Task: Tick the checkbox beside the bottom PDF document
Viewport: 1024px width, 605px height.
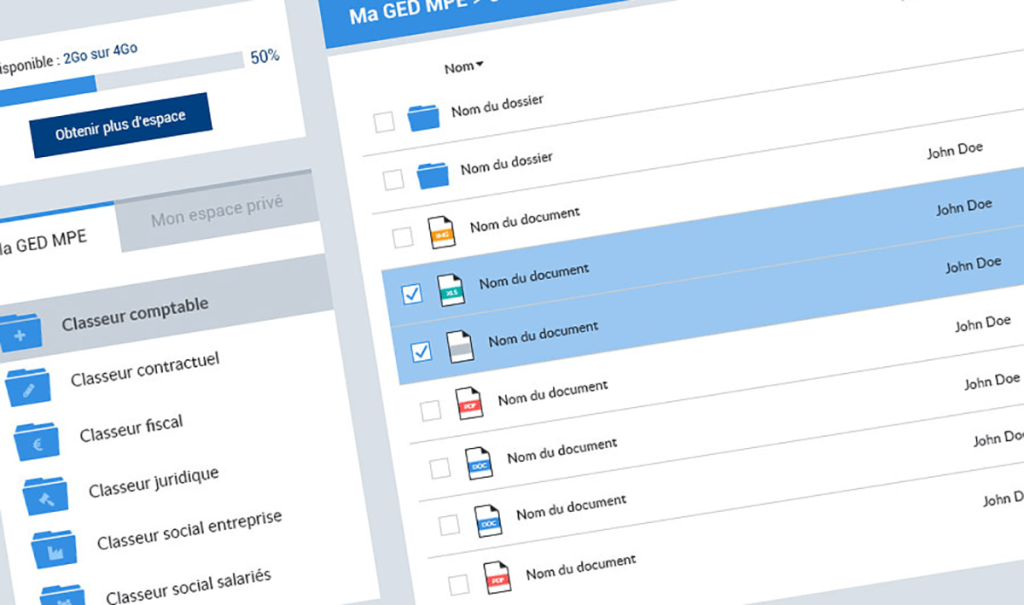Action: [x=458, y=584]
